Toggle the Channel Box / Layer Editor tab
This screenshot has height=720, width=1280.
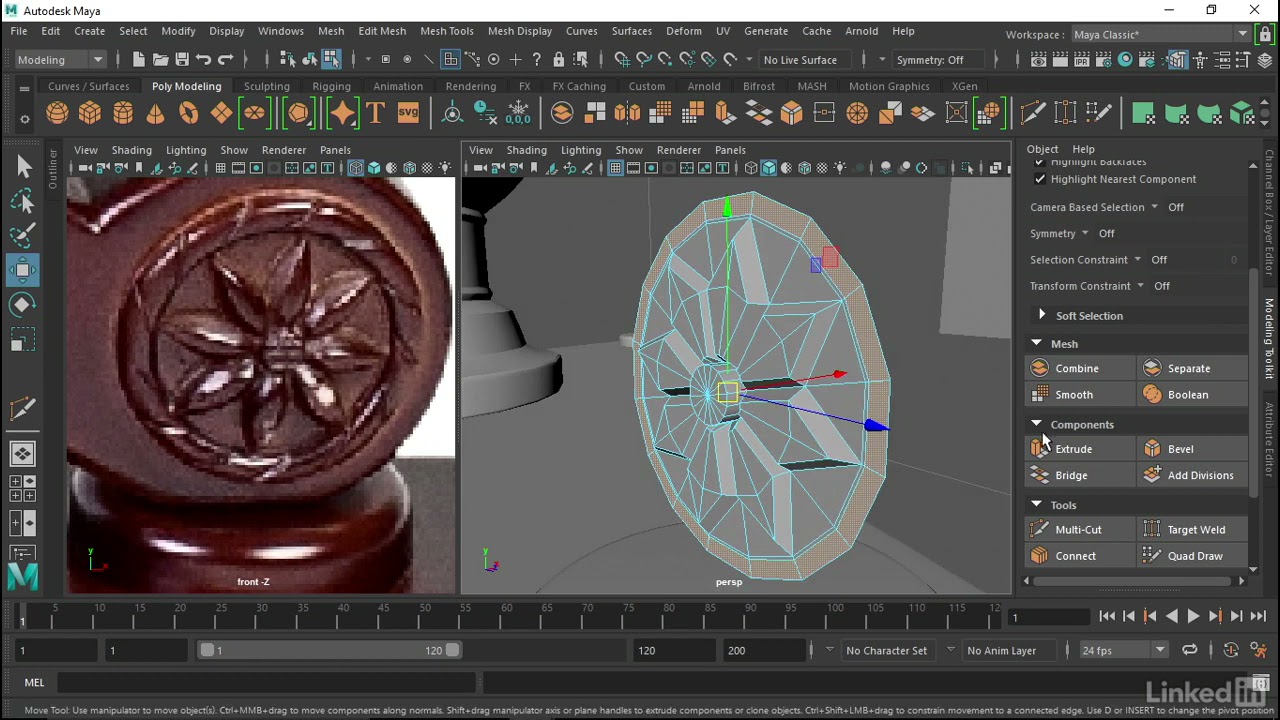(1269, 213)
